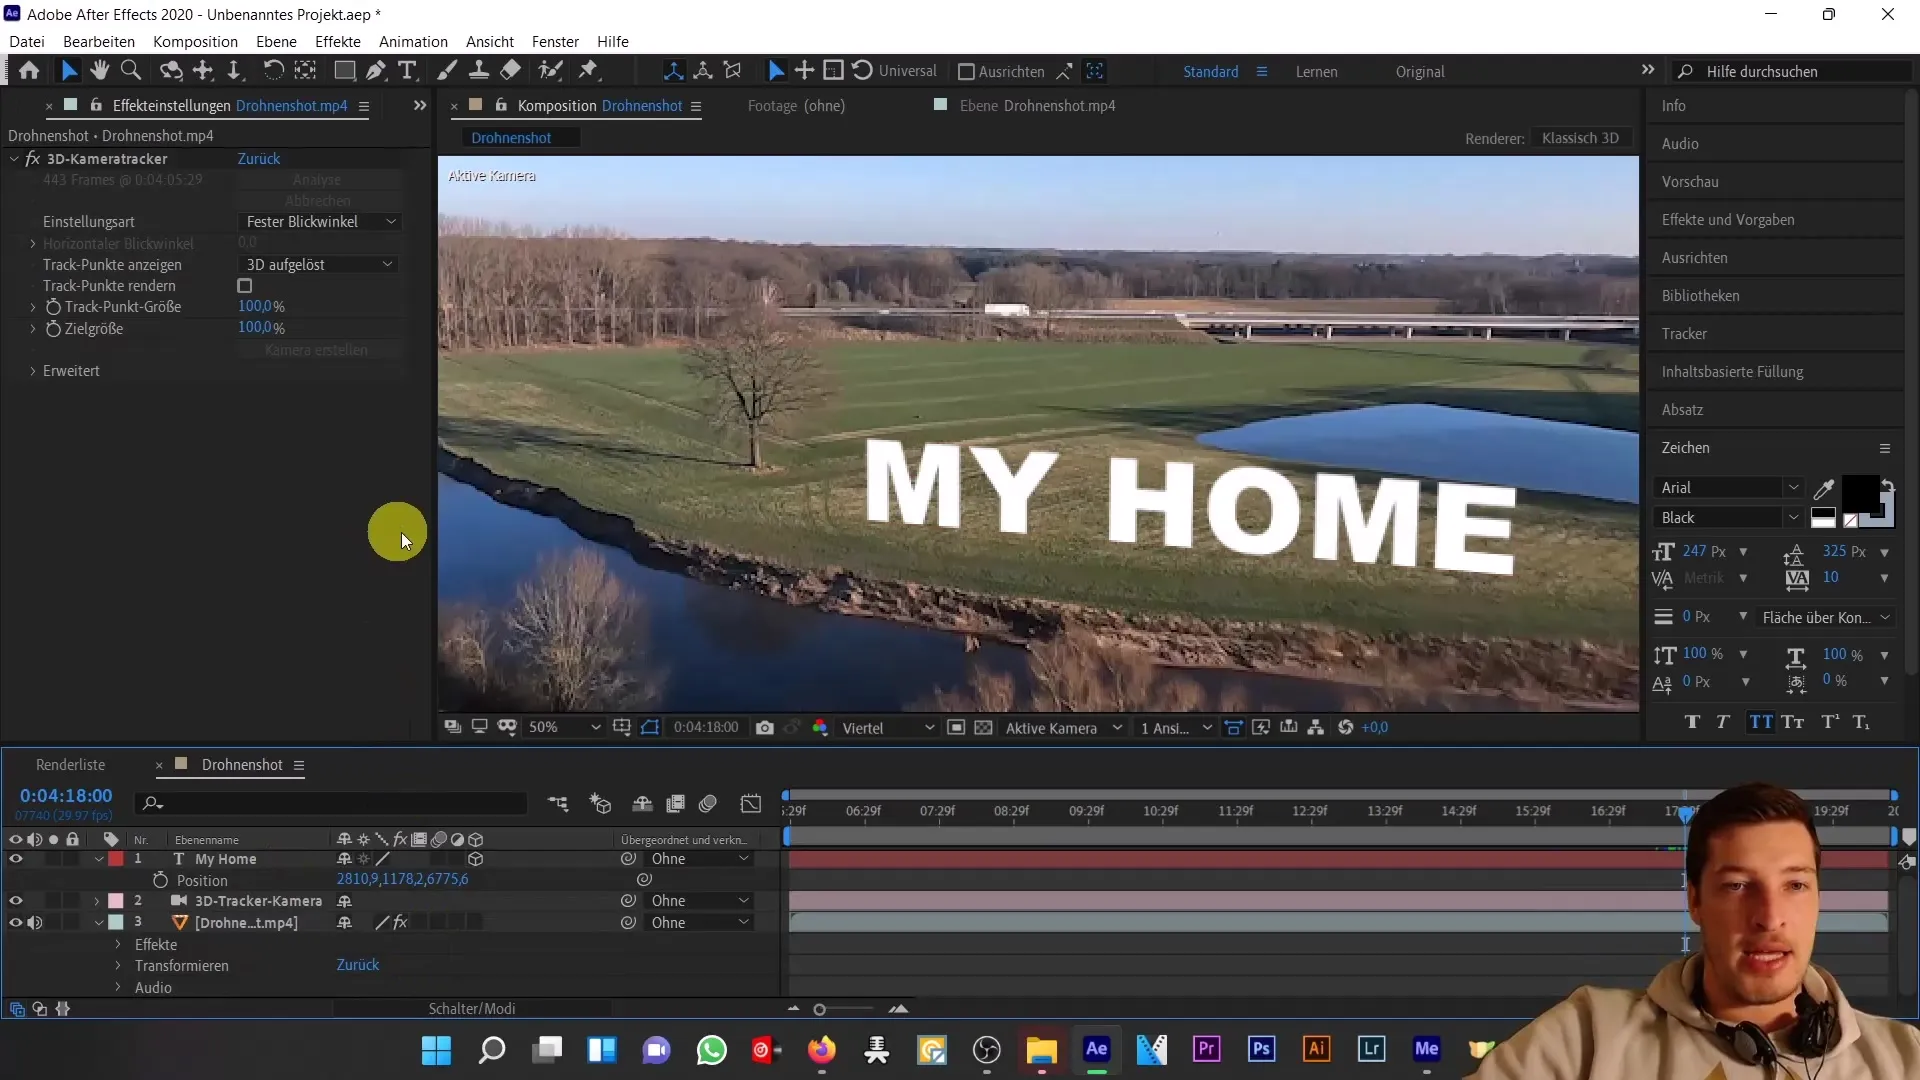Select the Selection arrow tool

pos(68,71)
